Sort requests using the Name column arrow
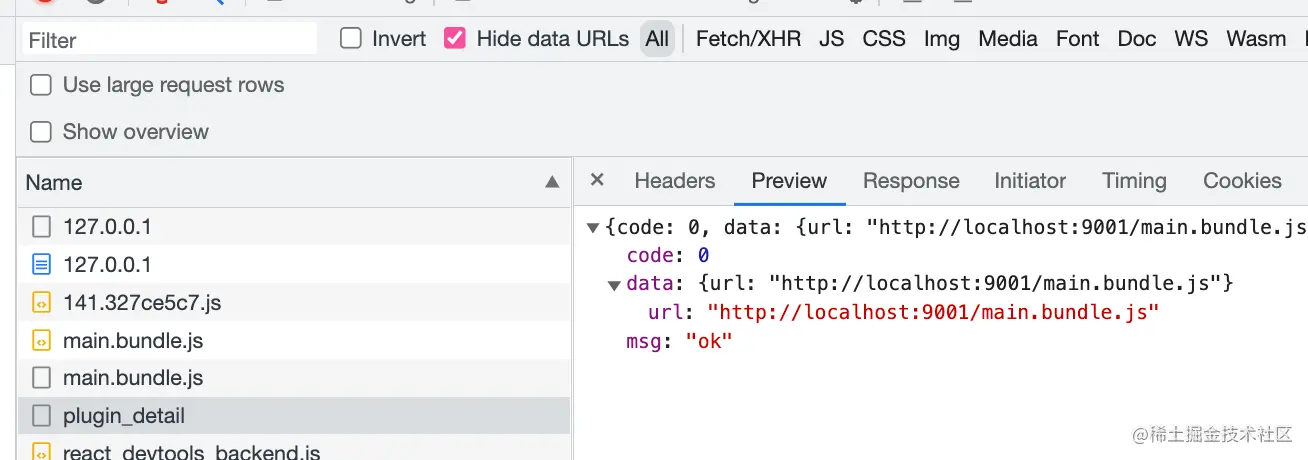This screenshot has height=460, width=1308. pyautogui.click(x=552, y=183)
